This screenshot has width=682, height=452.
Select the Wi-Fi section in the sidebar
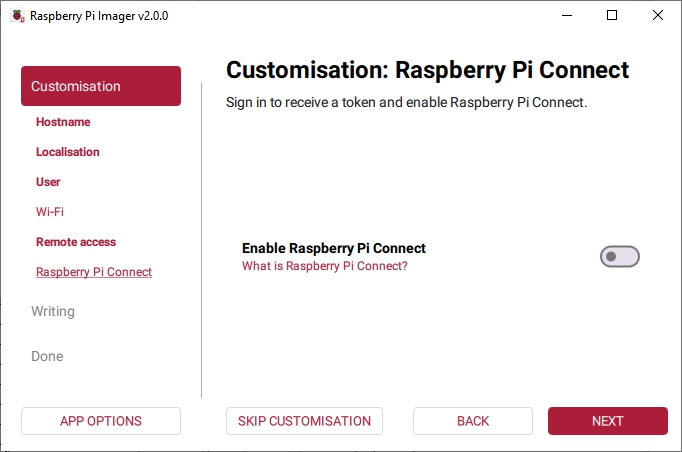[x=50, y=212]
